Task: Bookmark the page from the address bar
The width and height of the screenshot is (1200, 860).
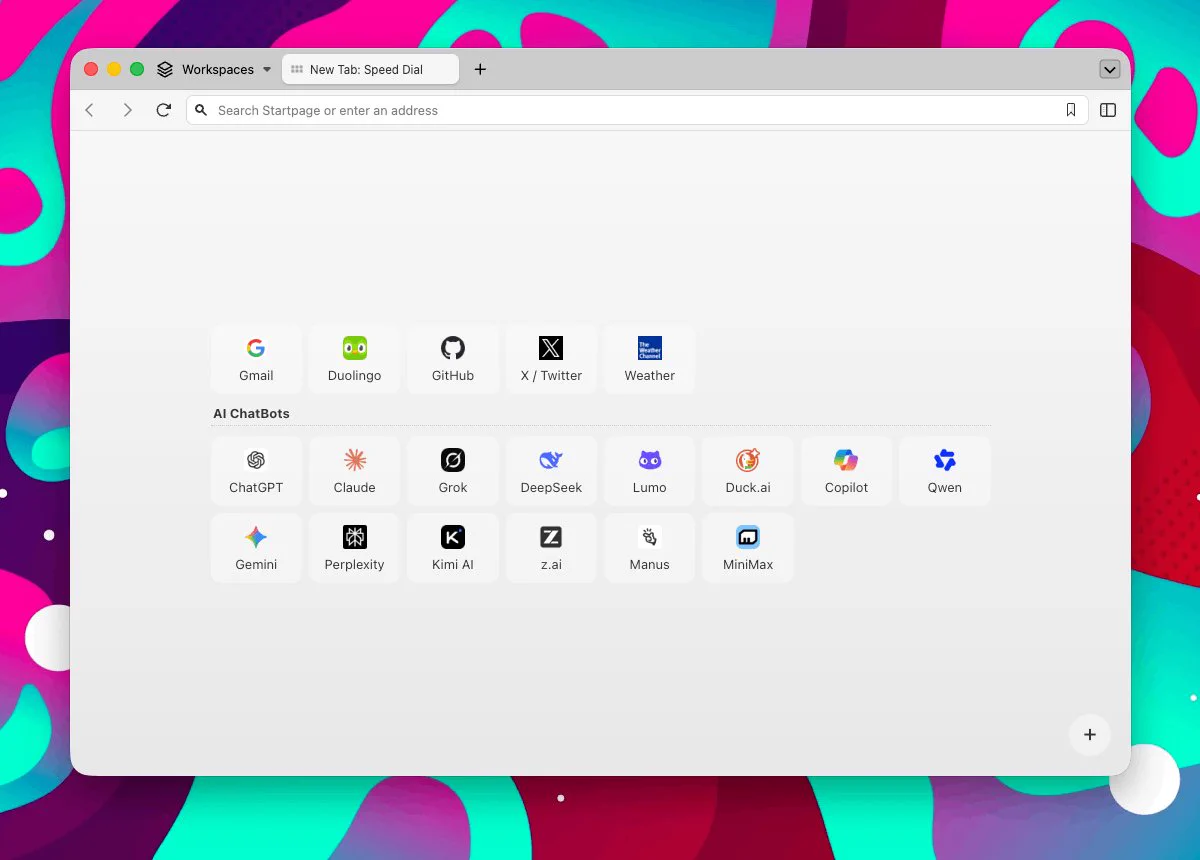Action: tap(1071, 110)
